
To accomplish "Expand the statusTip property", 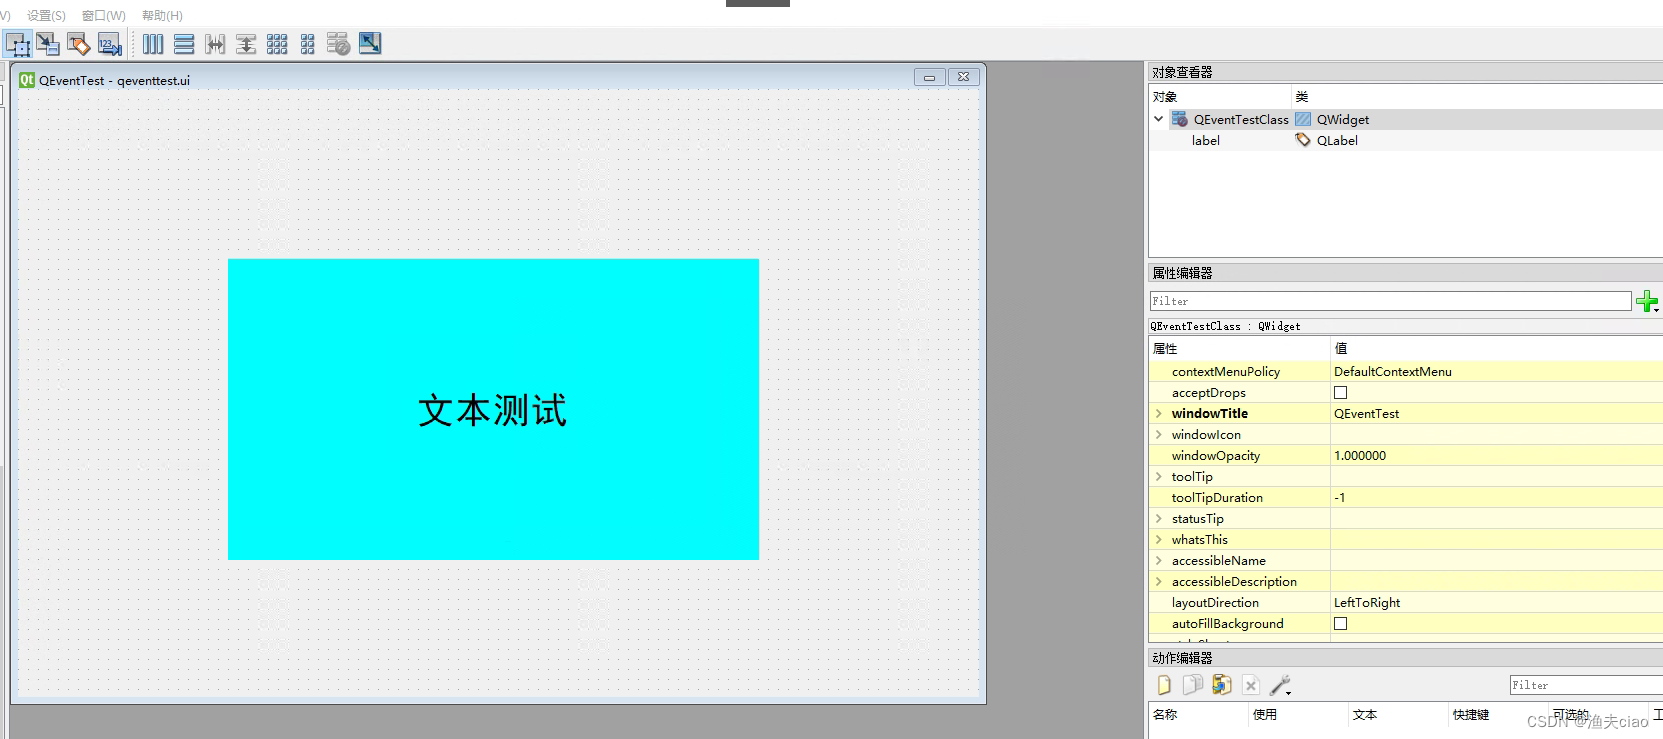I will pos(1159,519).
